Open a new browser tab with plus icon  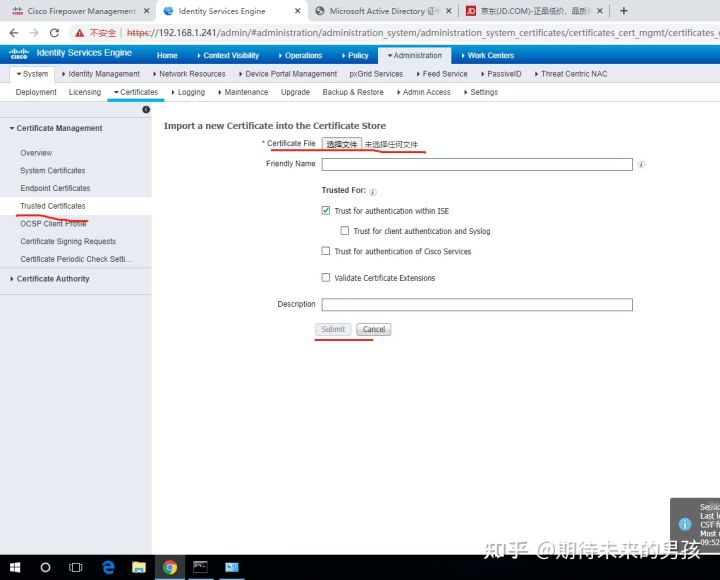623,11
